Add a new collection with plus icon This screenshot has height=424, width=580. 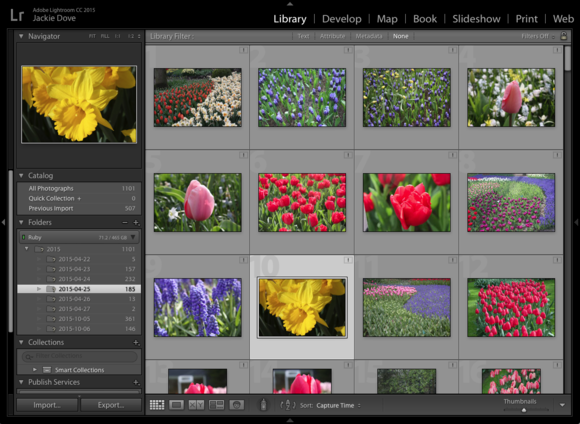point(136,342)
